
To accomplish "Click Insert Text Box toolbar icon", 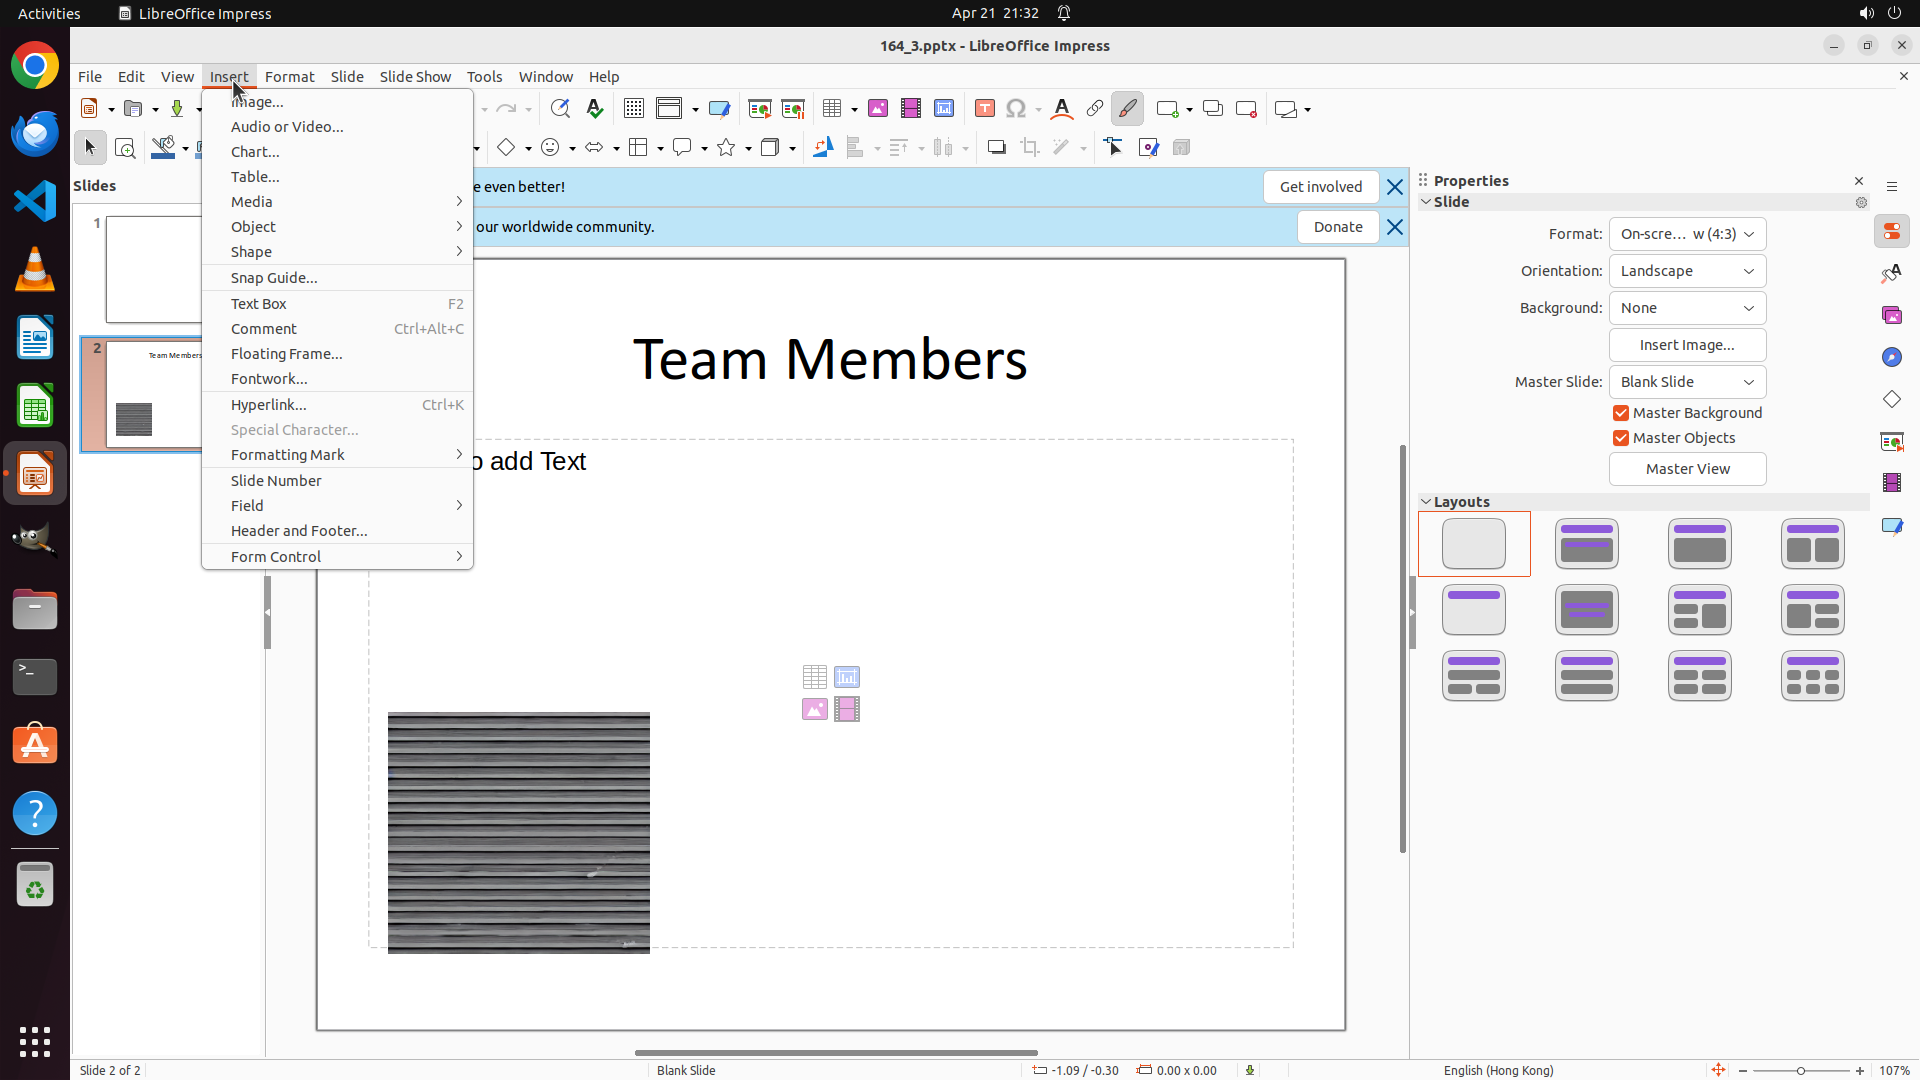I will pos(985,109).
